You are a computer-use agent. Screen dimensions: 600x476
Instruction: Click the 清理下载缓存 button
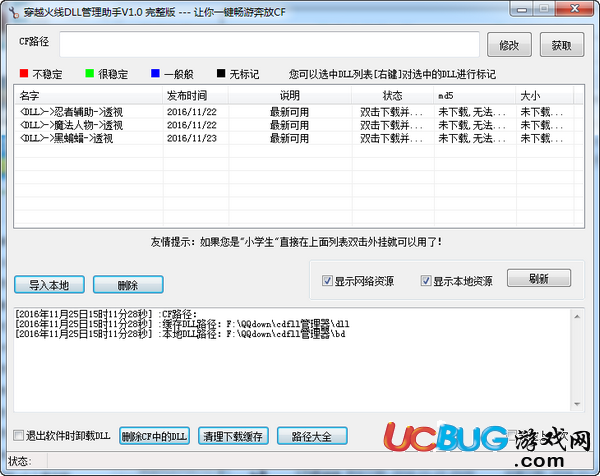click(x=233, y=436)
